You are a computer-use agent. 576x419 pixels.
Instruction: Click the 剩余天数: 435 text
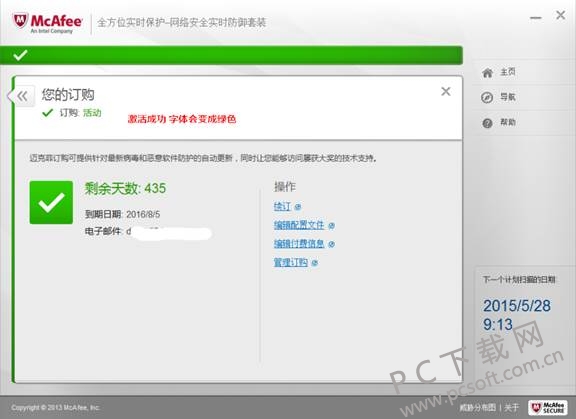(125, 188)
